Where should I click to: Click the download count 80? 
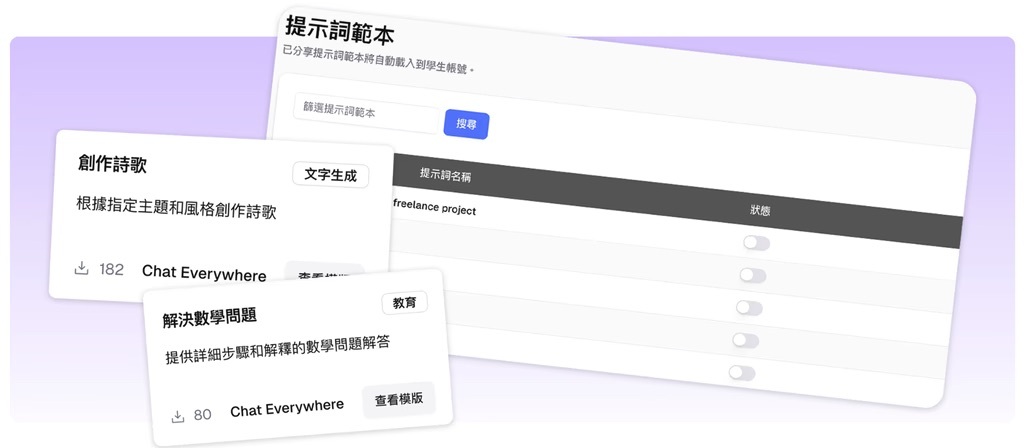(x=202, y=415)
